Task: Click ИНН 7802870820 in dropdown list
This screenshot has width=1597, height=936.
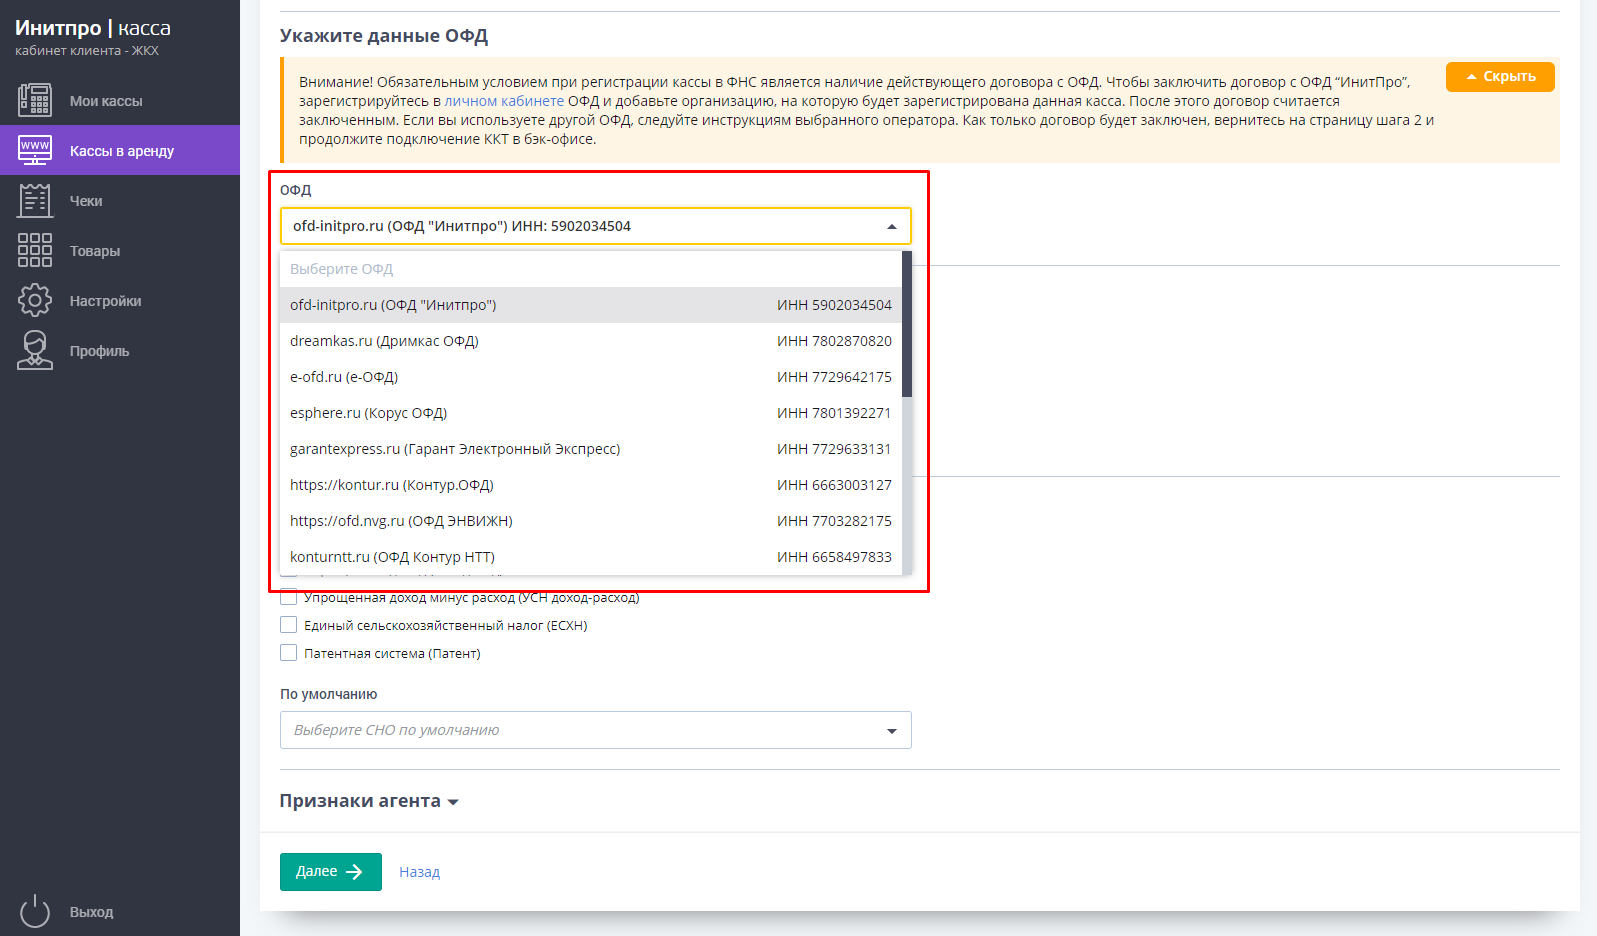Action: click(834, 341)
